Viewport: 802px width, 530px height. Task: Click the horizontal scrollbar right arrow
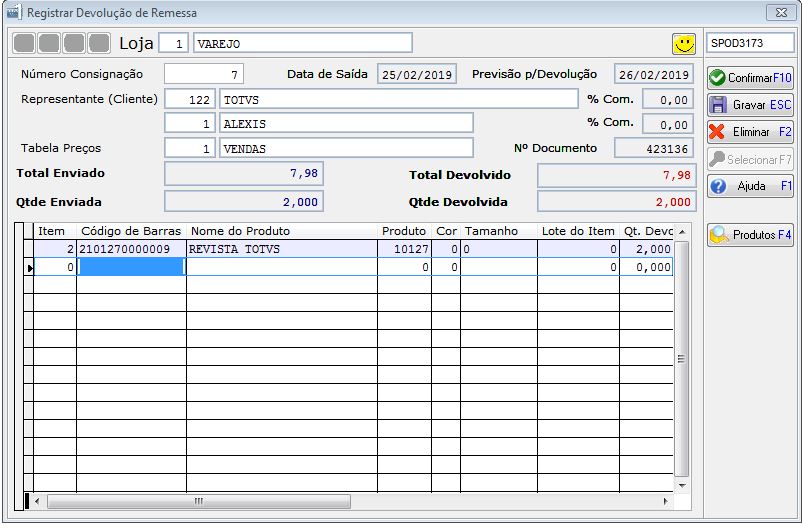click(665, 501)
